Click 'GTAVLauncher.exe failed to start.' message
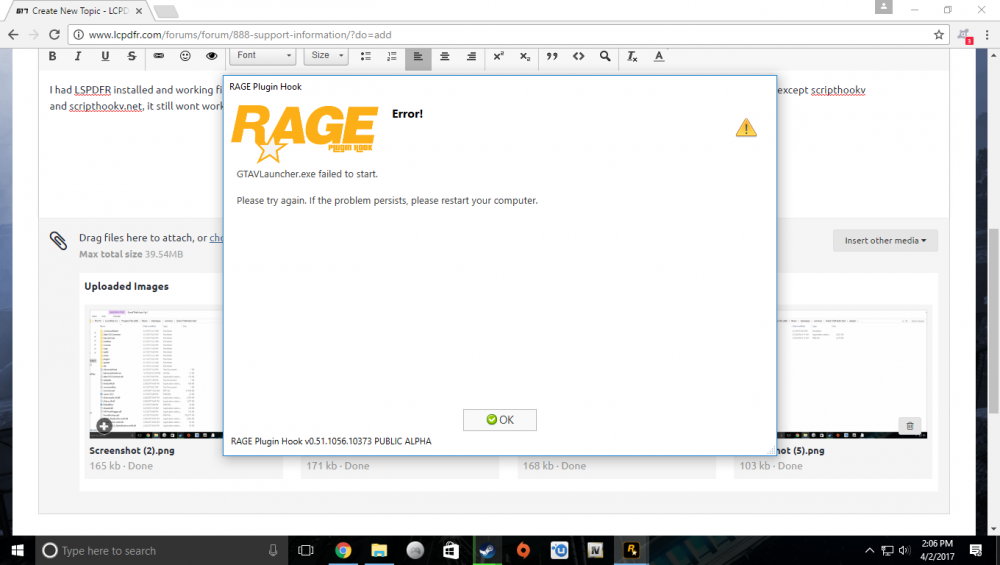 coord(307,173)
